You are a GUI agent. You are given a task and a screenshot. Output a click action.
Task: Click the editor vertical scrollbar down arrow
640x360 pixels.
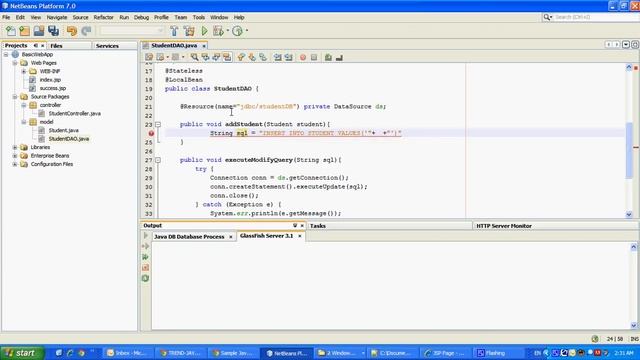tap(629, 214)
